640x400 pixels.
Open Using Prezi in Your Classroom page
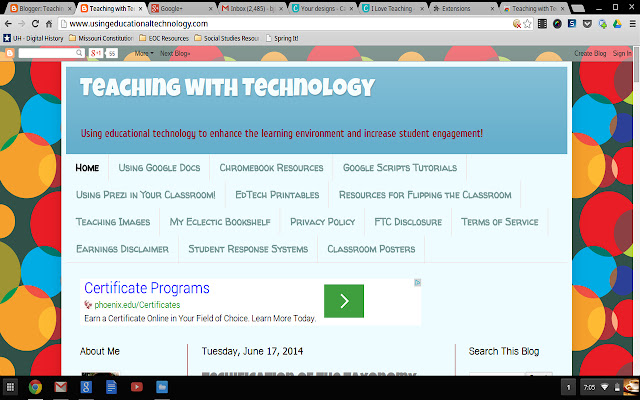coord(145,195)
